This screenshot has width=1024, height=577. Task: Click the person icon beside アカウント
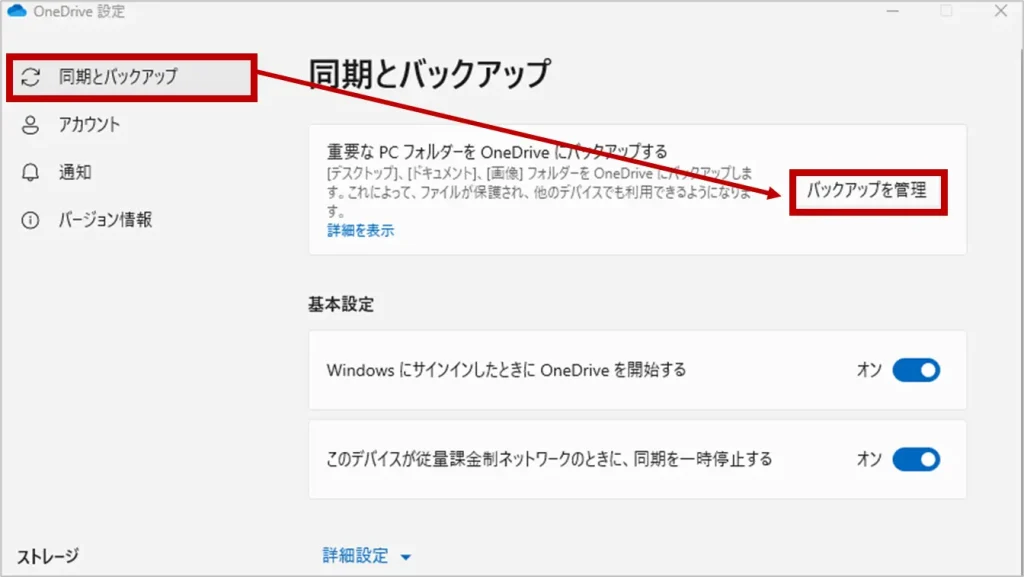[31, 125]
